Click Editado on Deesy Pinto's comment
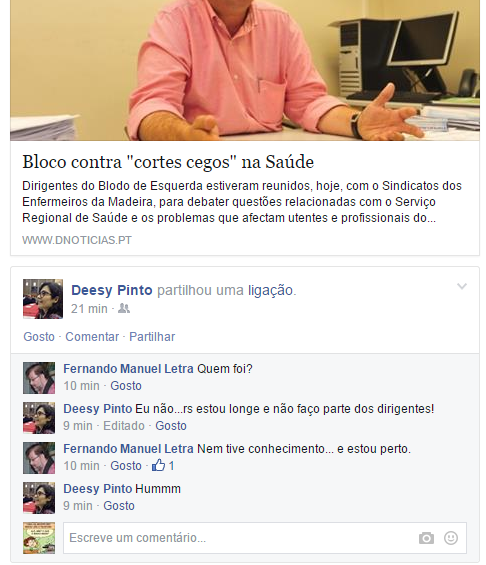 124,426
